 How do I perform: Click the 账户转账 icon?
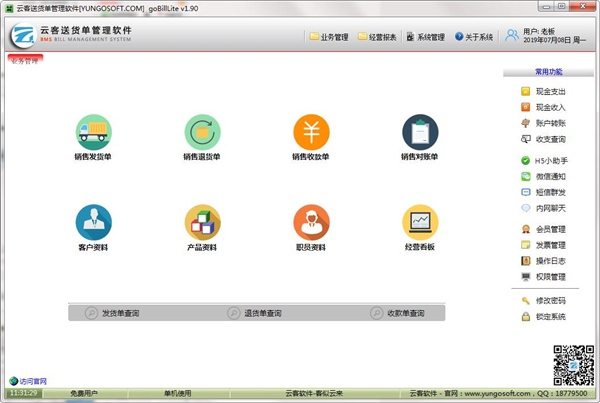[x=526, y=123]
